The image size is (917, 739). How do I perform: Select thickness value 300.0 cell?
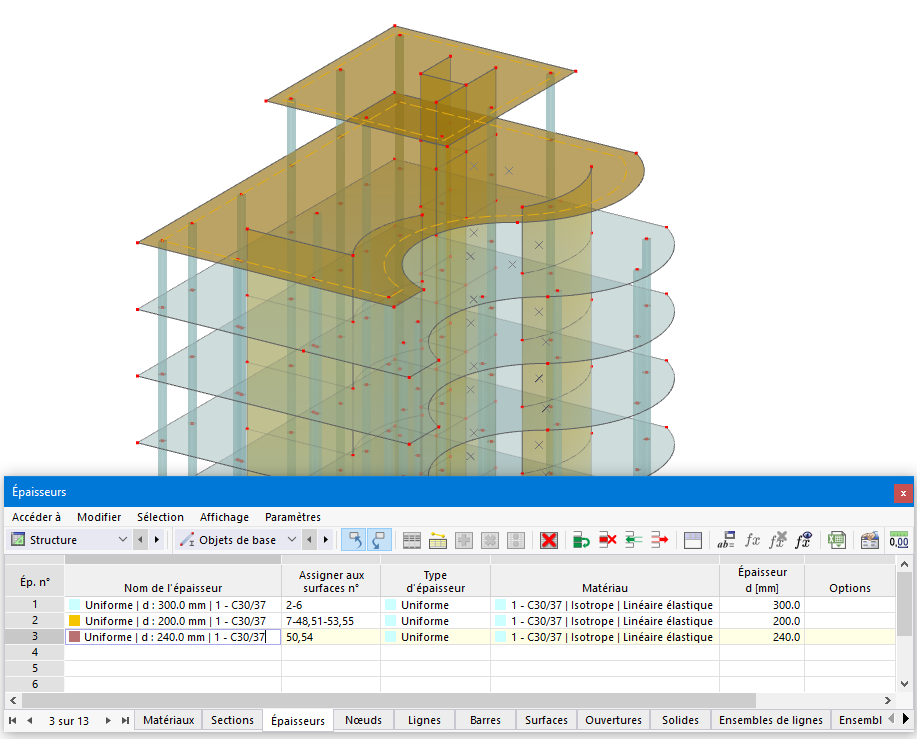point(762,605)
